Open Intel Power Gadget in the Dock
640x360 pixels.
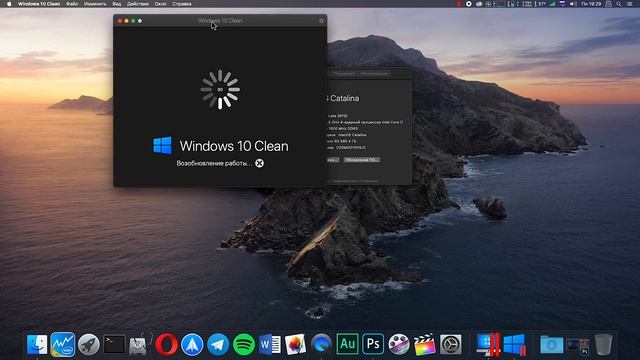coord(63,344)
